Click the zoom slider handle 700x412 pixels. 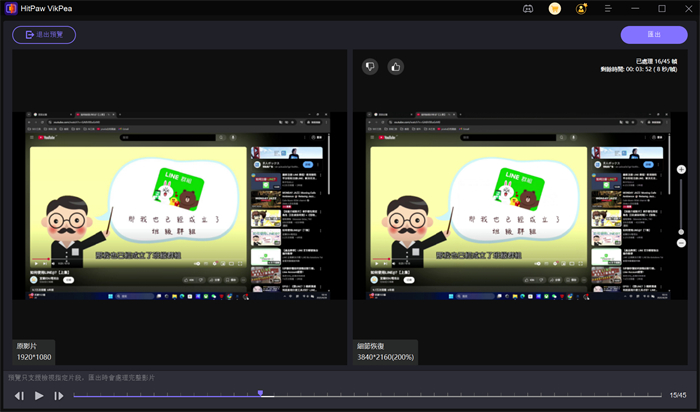(681, 231)
